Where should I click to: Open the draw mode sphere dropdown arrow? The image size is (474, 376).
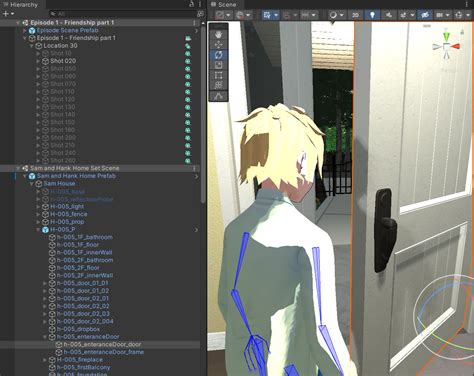coord(342,15)
